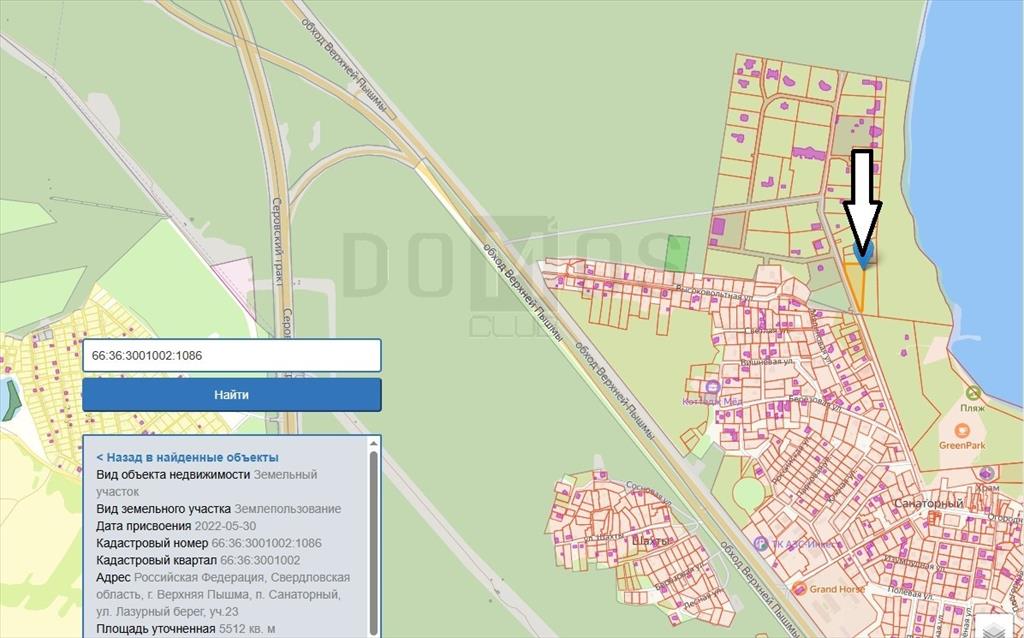This screenshot has width=1024, height=638.
Task: Click the blue location pin marker
Action: pyautogui.click(x=863, y=255)
